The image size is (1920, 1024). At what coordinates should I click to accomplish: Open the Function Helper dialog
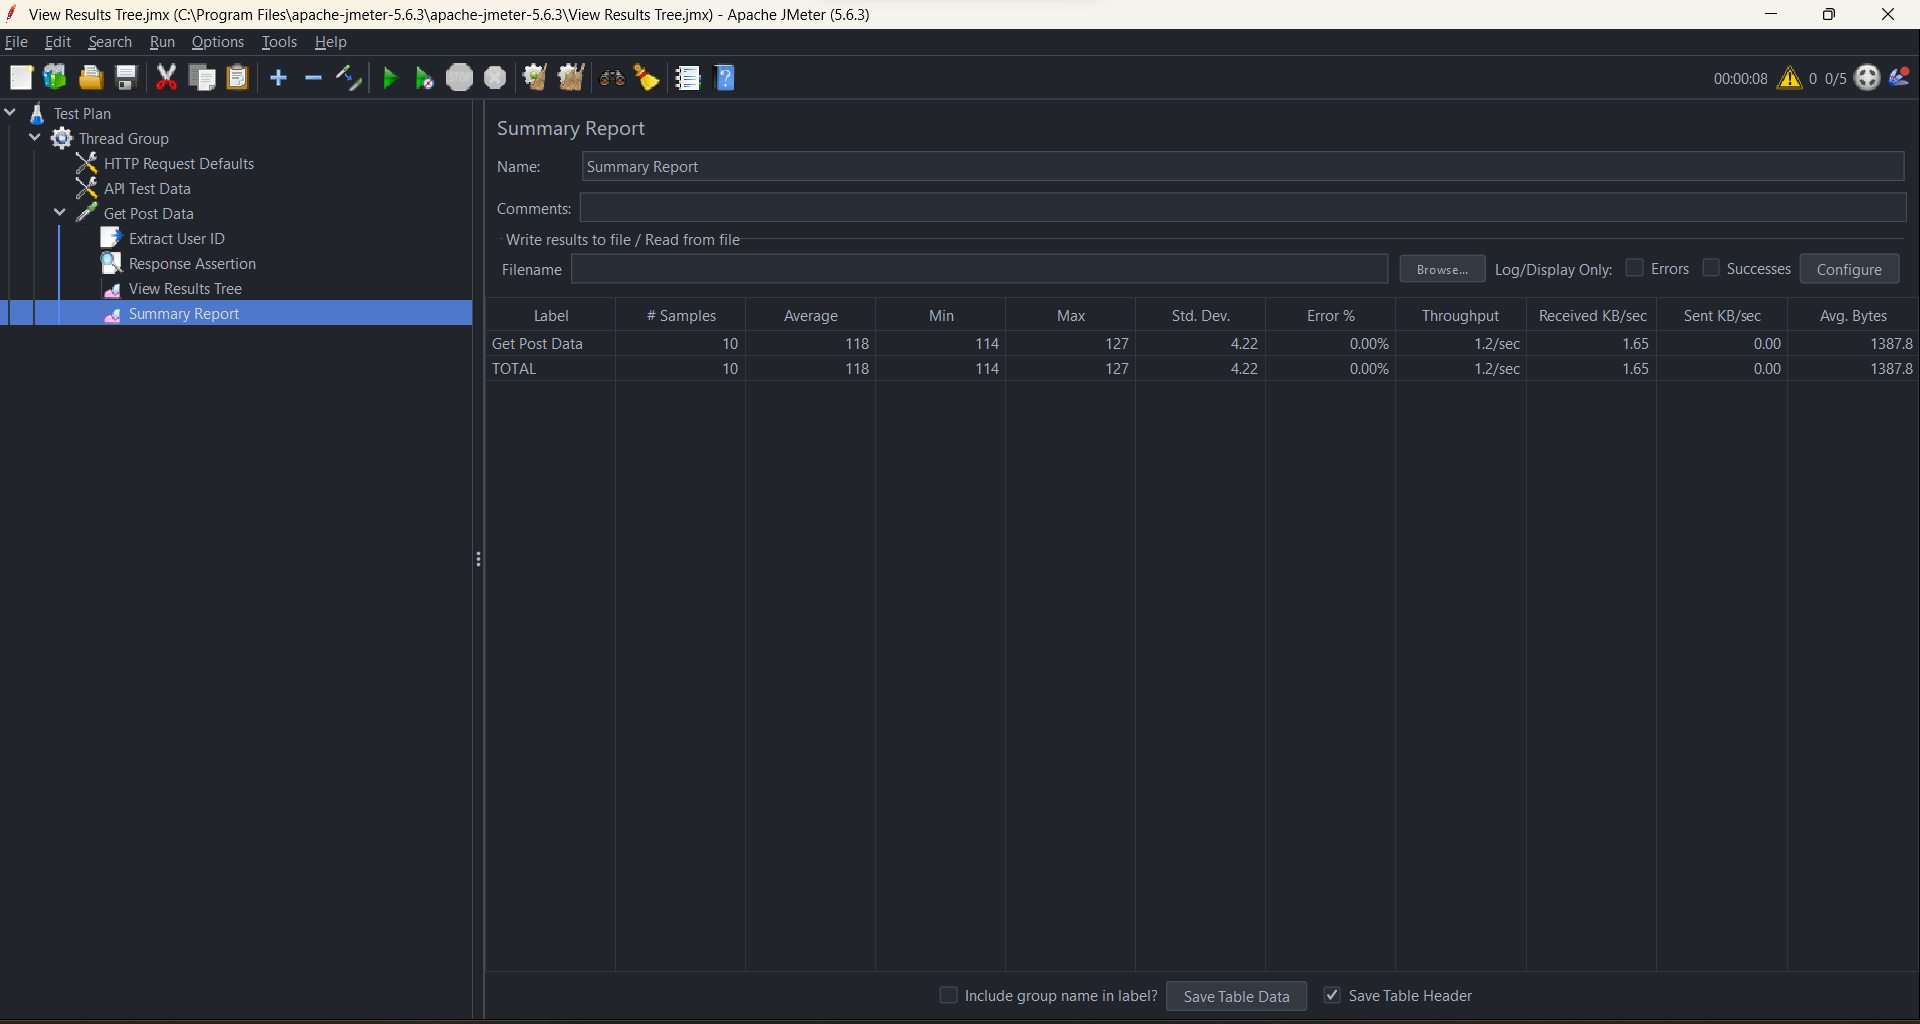pyautogui.click(x=687, y=77)
